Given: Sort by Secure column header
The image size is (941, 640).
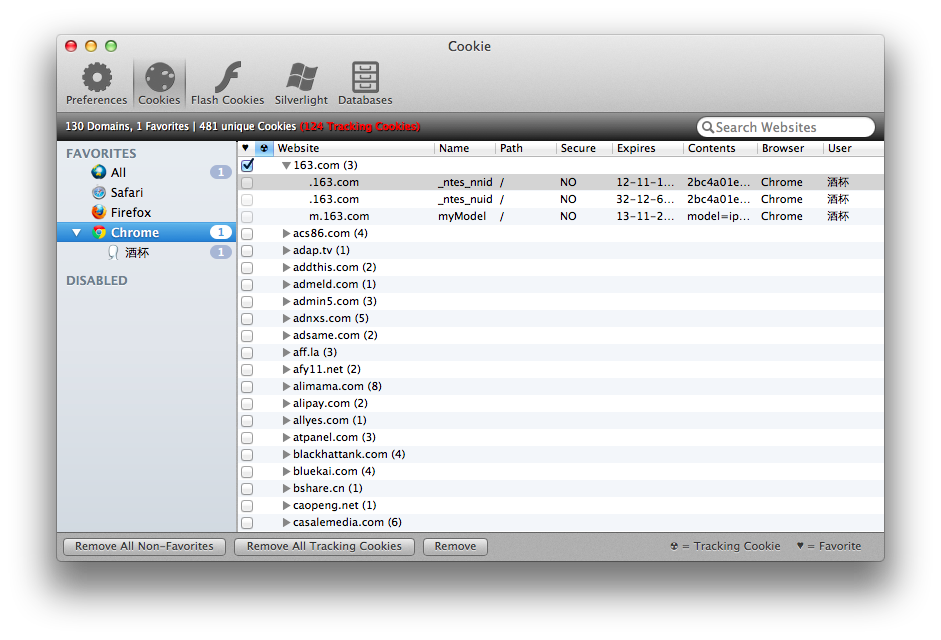Looking at the screenshot, I should [x=584, y=148].
